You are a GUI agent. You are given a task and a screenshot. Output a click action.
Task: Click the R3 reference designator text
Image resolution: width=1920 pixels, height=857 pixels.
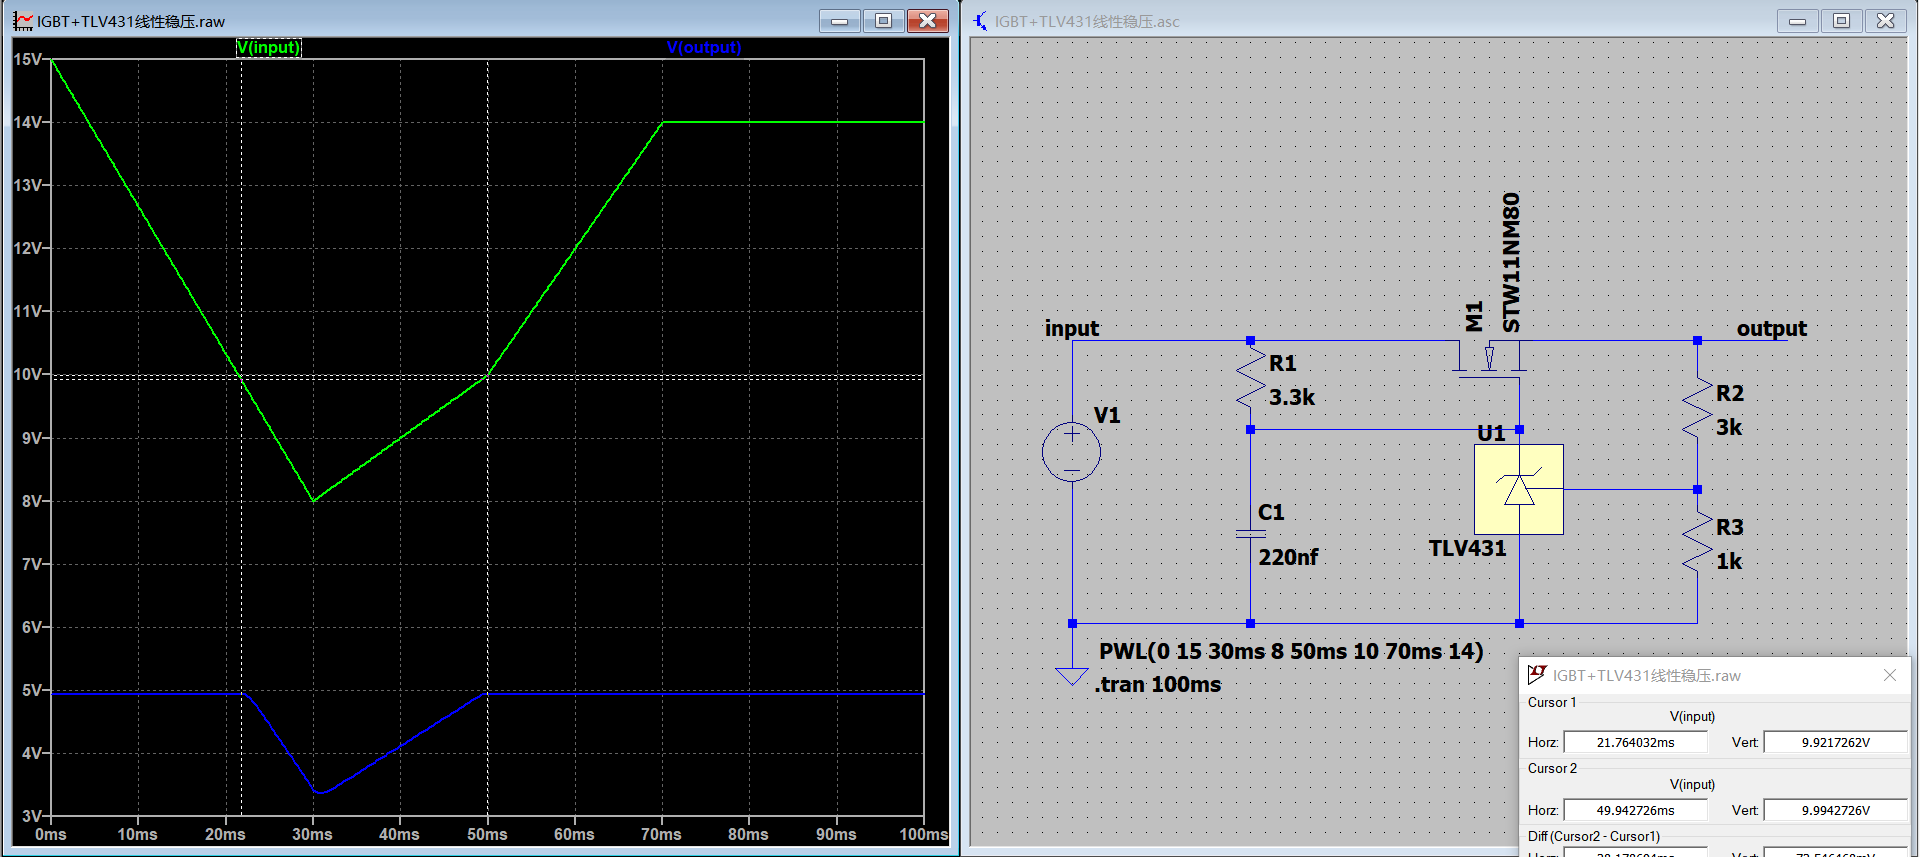1730,527
